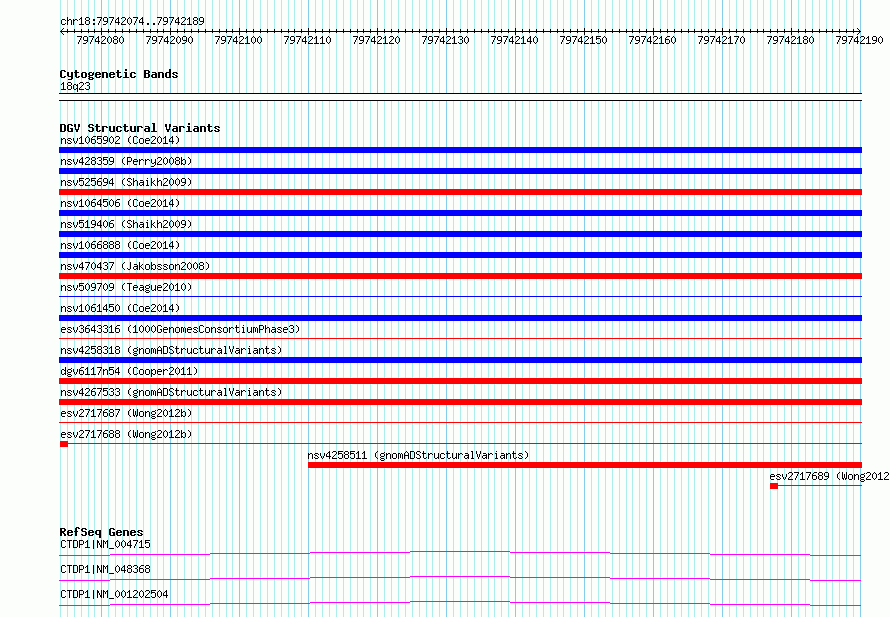Viewport: 890px width, 617px height.
Task: Click the DGV Structural Variants track title
Action: coord(140,128)
